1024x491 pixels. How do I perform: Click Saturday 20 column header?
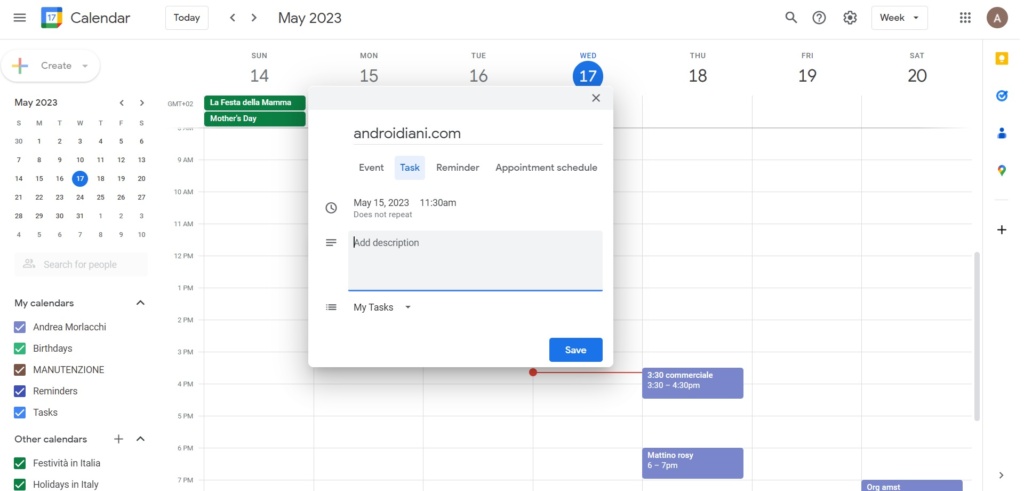pos(917,70)
